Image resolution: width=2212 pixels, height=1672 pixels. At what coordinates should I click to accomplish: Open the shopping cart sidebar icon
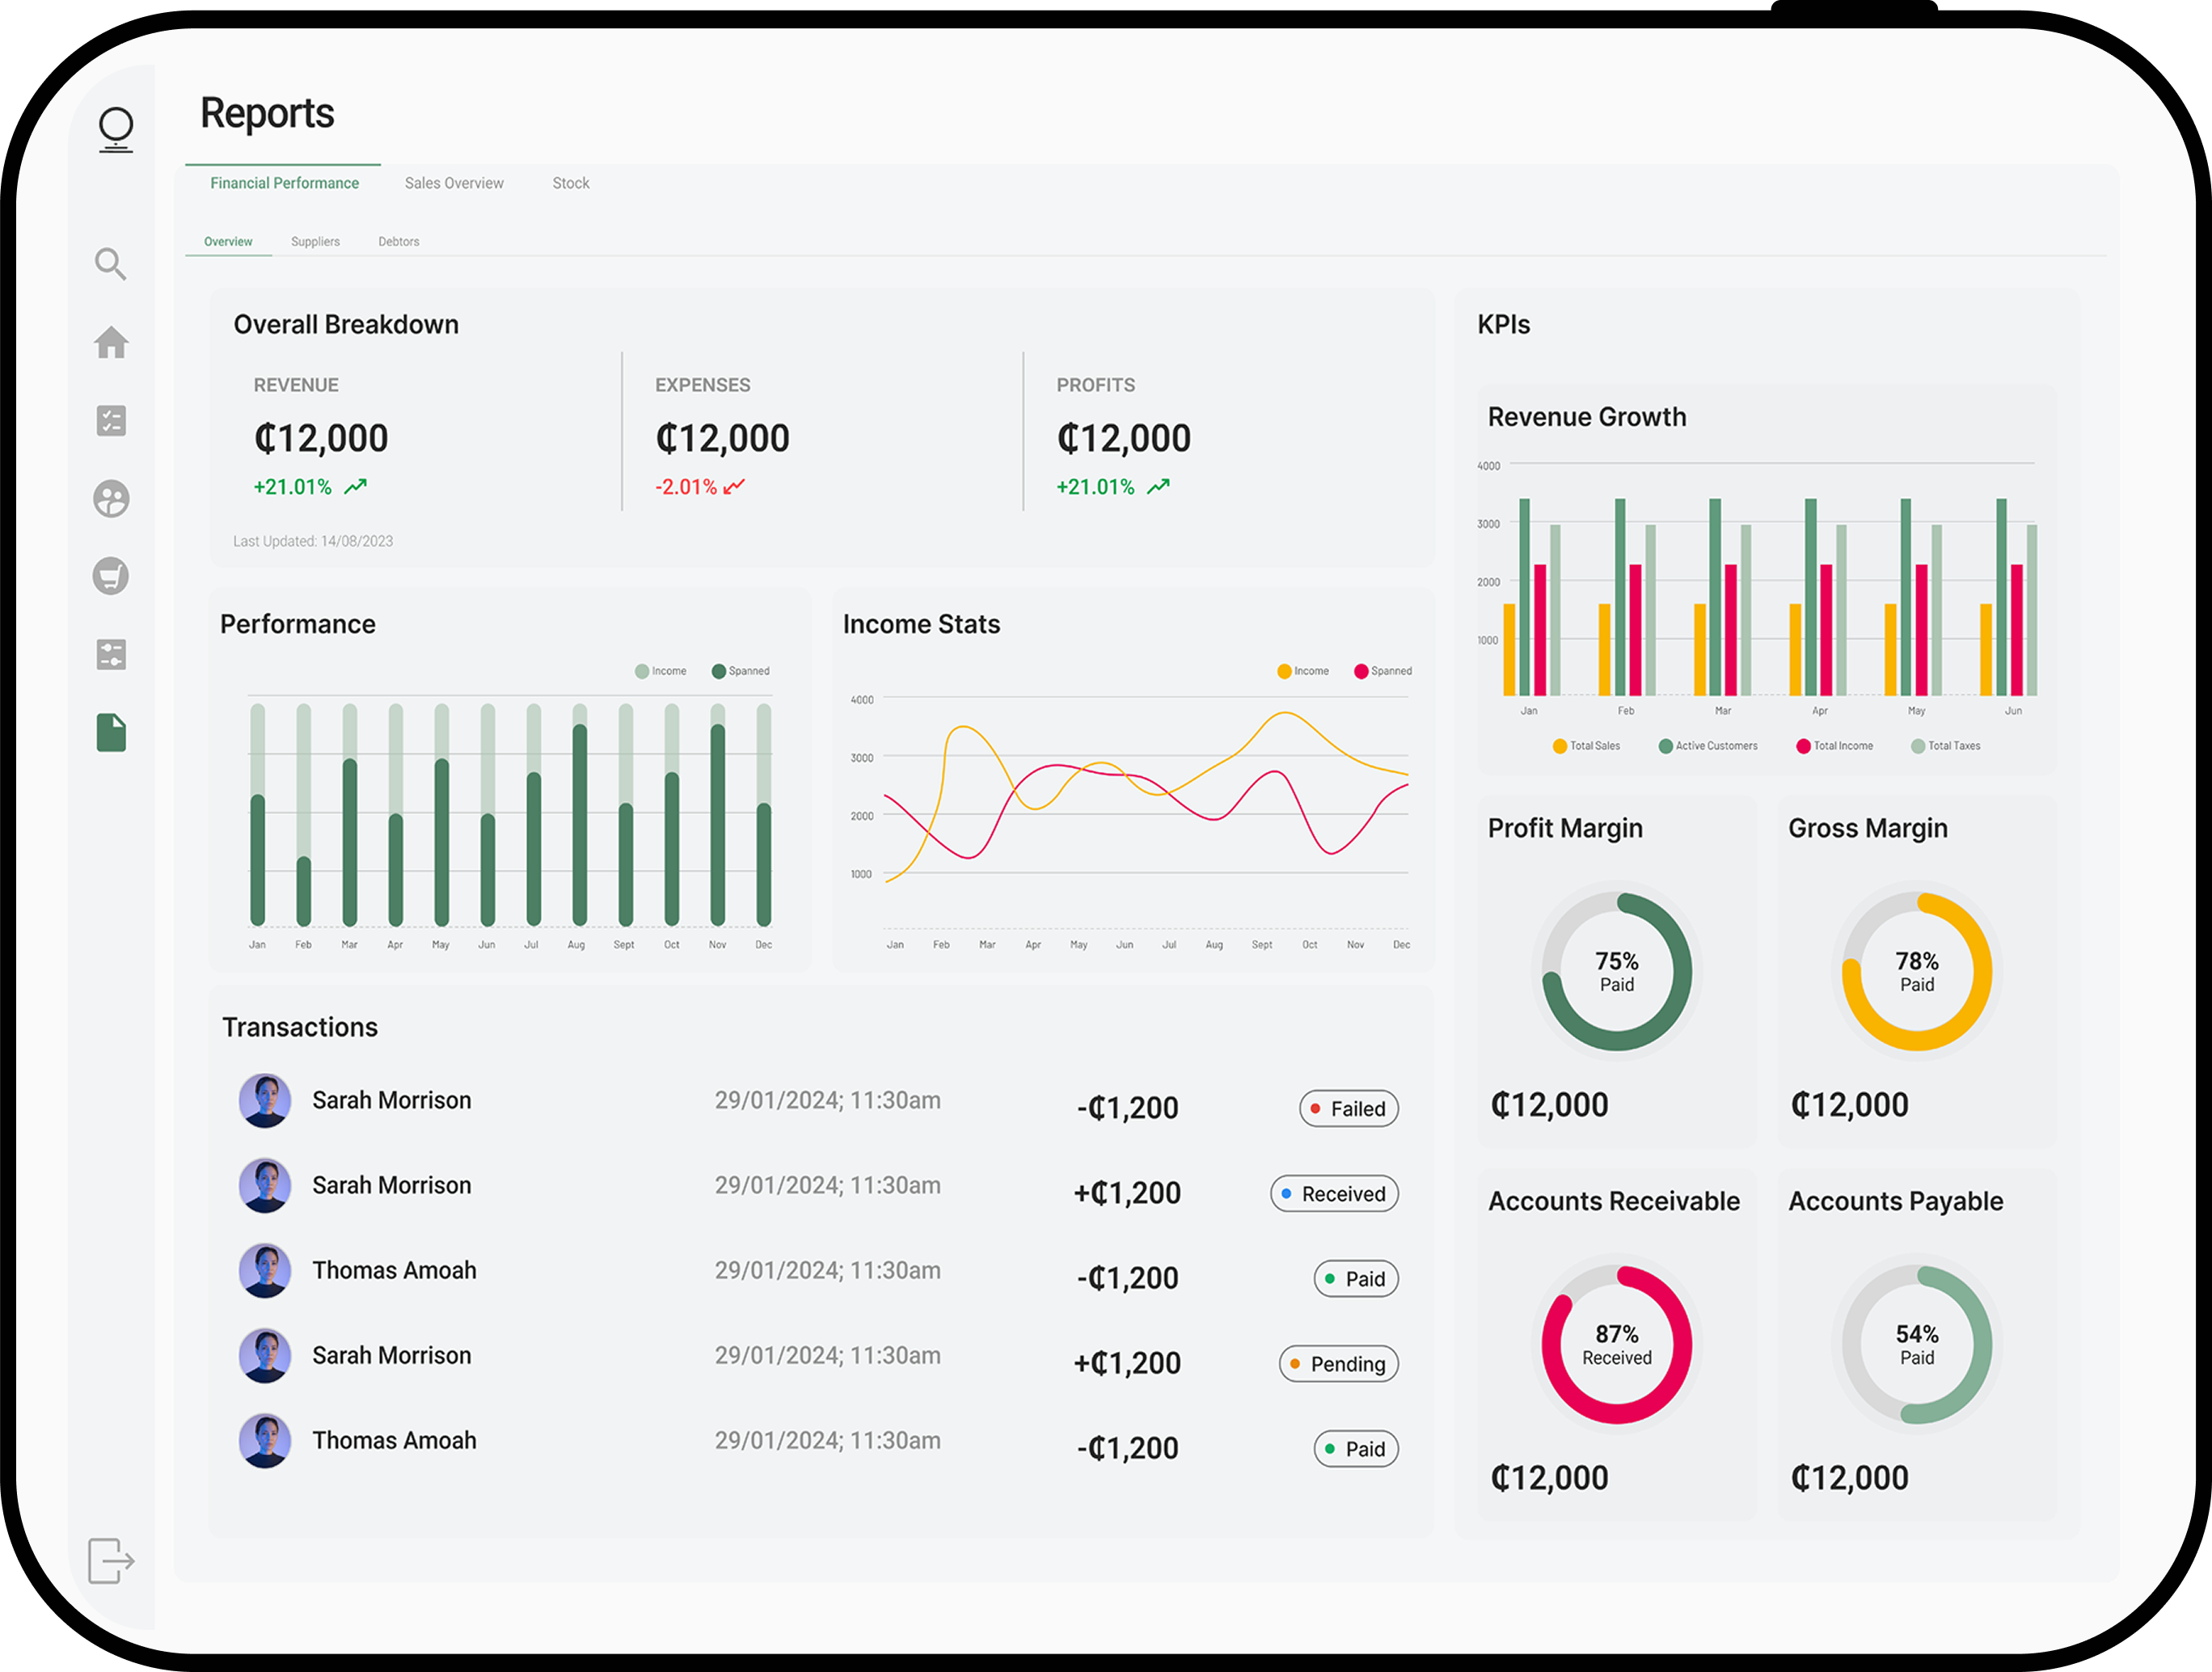point(111,576)
